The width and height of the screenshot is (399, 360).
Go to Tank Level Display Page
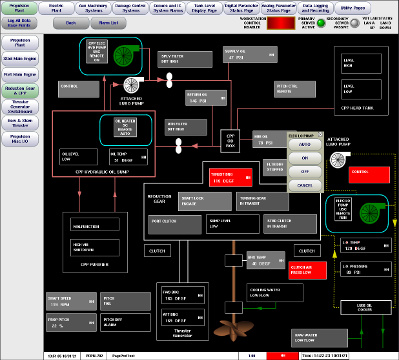[204, 8]
